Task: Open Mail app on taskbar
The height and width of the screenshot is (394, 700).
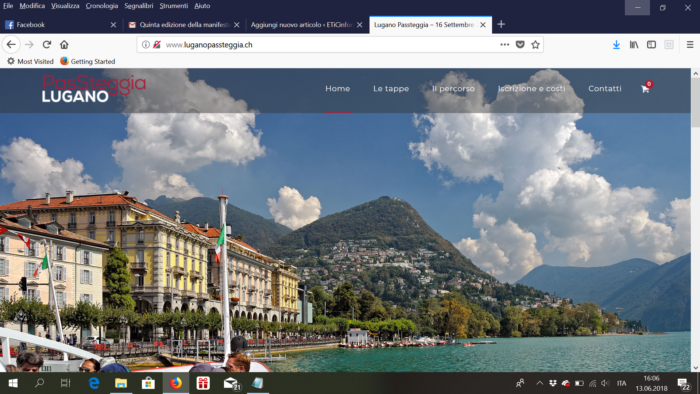Action: pos(231,383)
